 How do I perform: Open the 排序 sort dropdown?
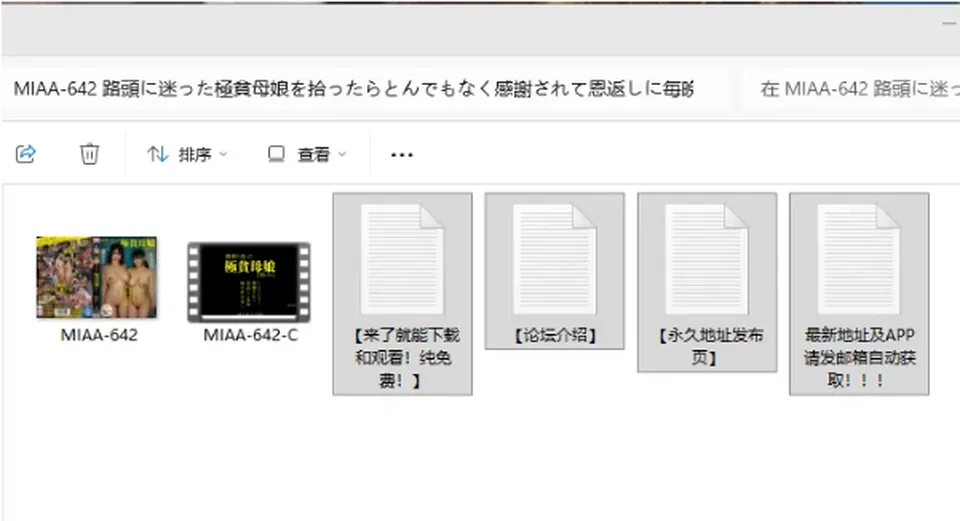tap(187, 154)
